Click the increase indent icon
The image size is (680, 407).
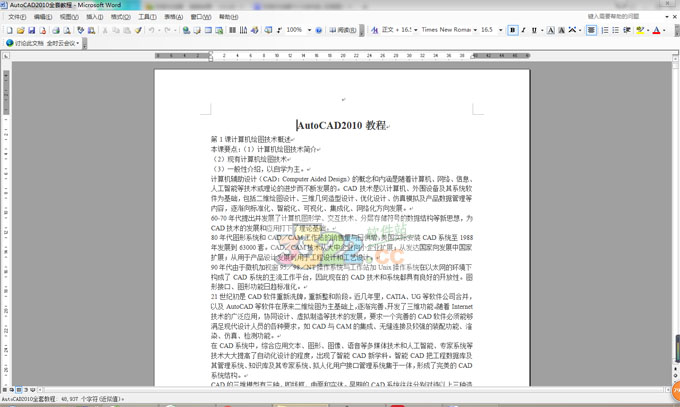[627, 30]
